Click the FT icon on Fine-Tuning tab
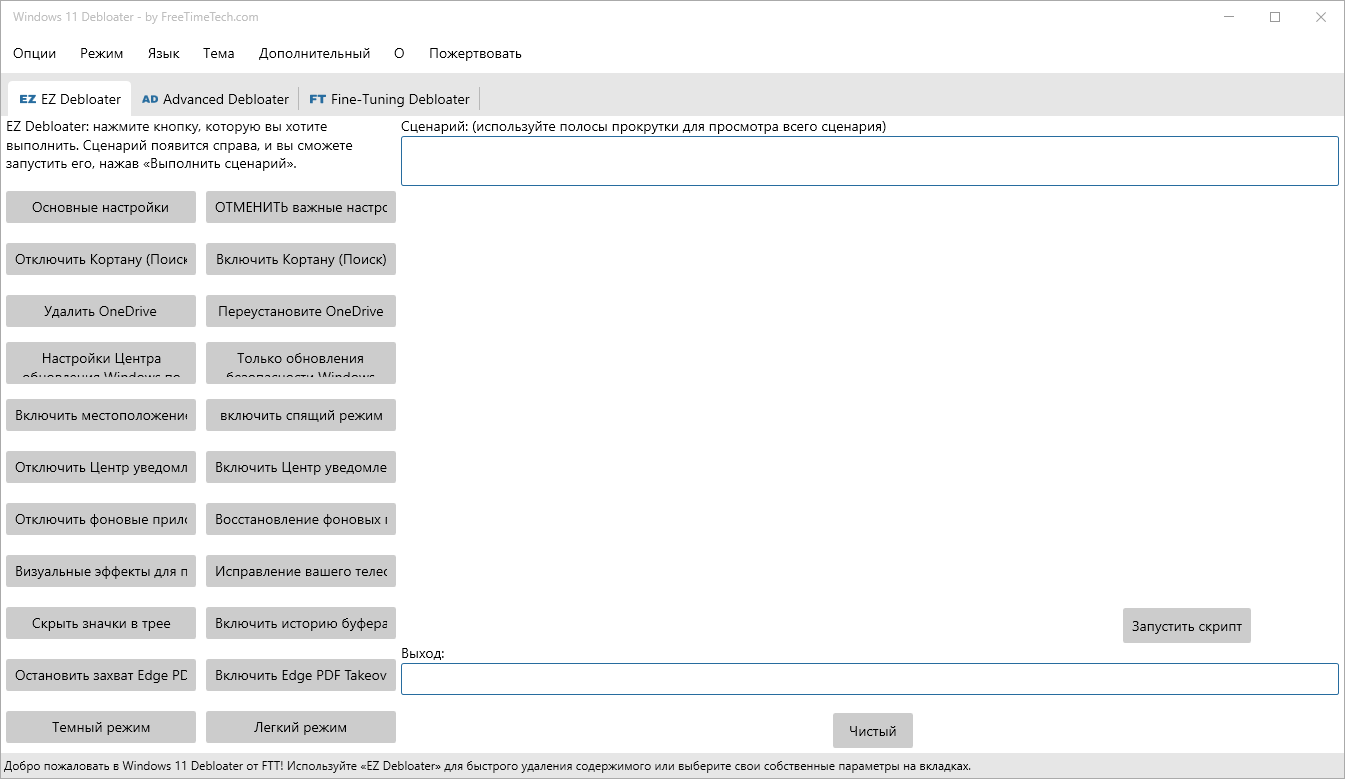Image resolution: width=1345 pixels, height=779 pixels. (x=317, y=99)
